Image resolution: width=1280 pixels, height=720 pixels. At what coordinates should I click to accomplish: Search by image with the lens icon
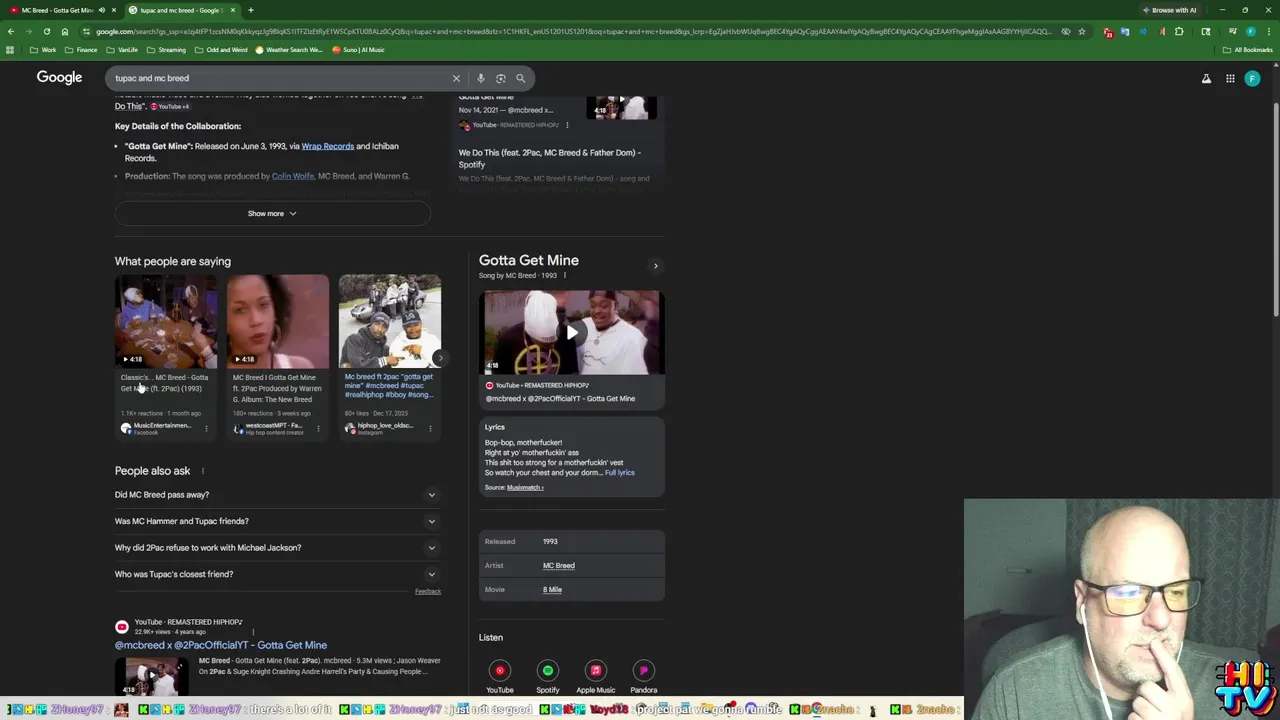(x=500, y=78)
